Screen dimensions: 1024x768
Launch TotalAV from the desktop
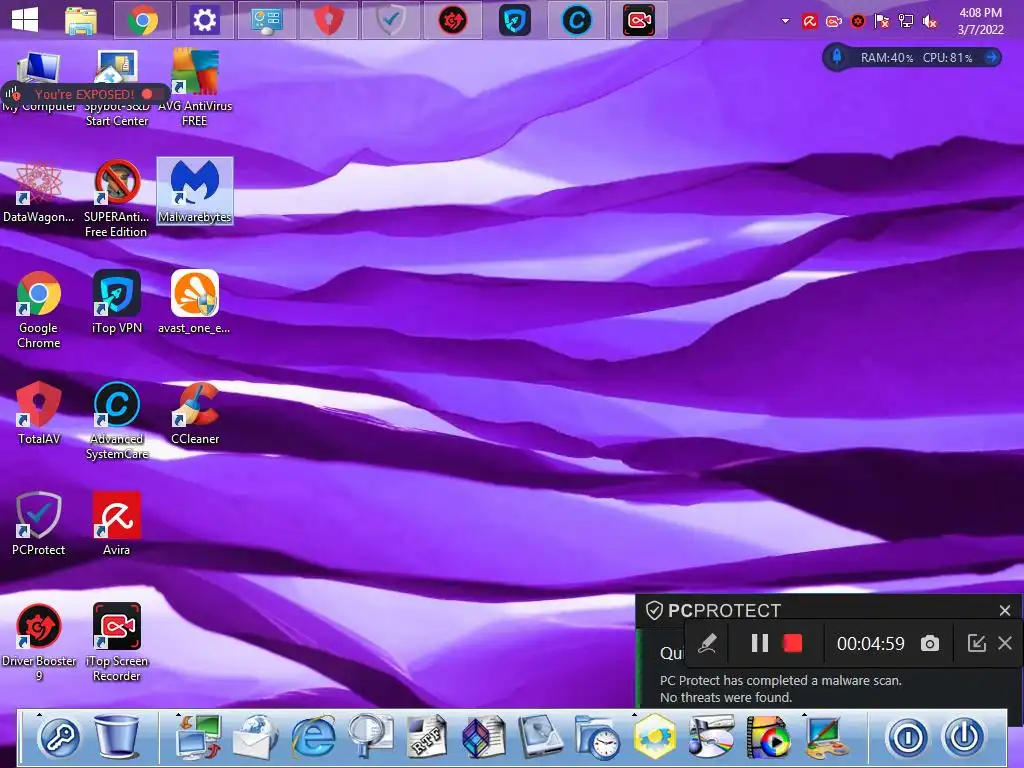click(x=39, y=413)
